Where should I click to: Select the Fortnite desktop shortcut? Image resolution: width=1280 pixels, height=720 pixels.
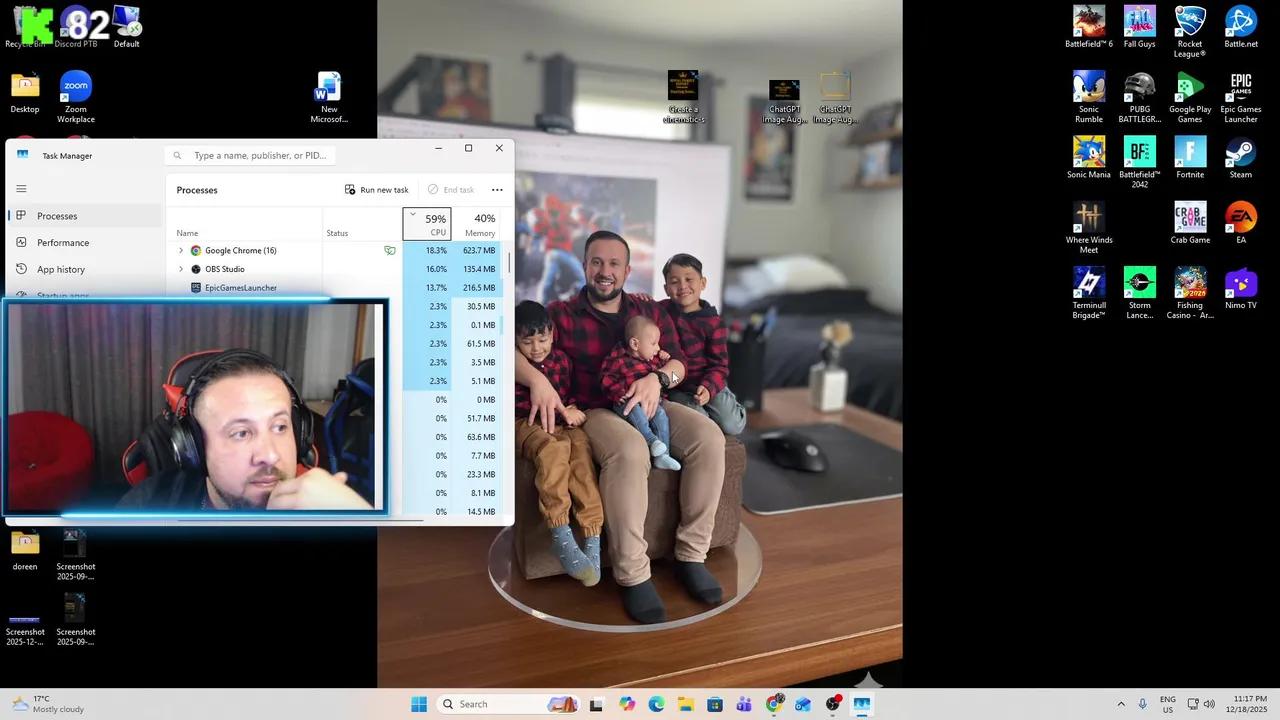[x=1190, y=157]
